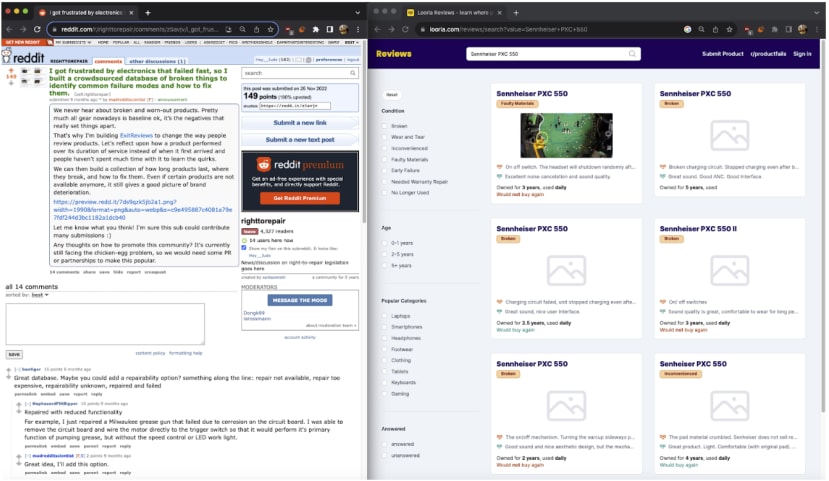Click the Reddit sidebar search field

pos(300,73)
